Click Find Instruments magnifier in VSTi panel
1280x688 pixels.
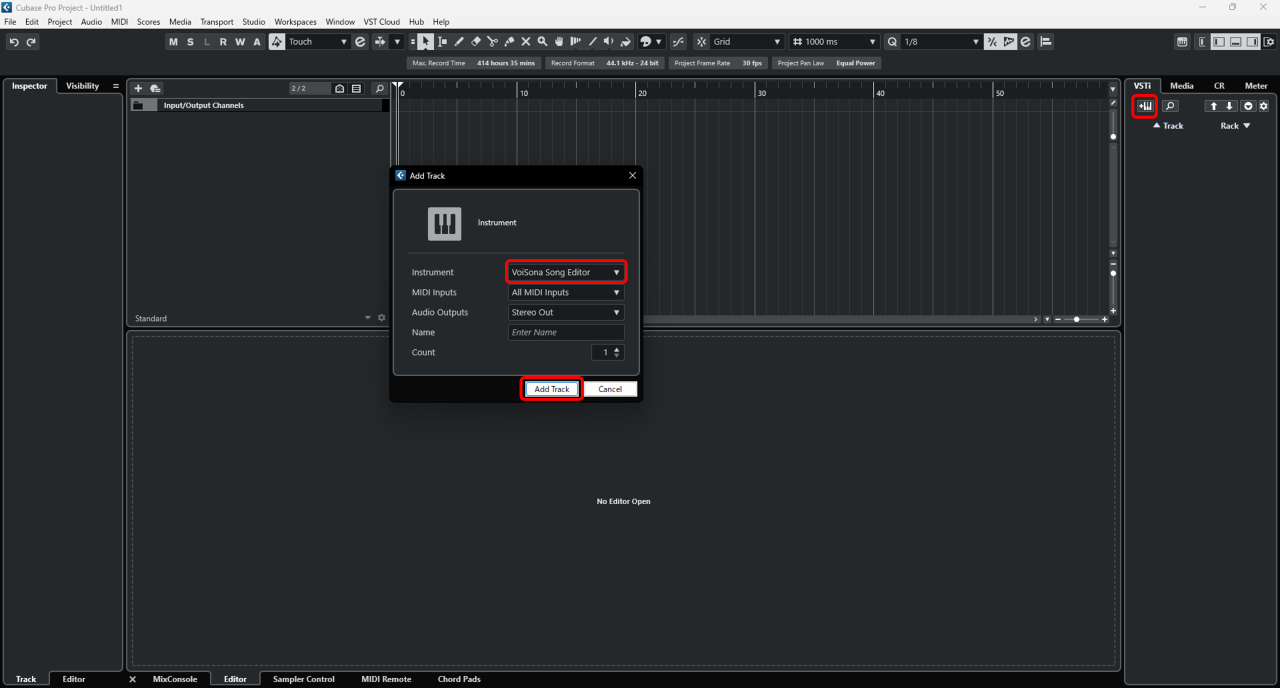[1169, 106]
